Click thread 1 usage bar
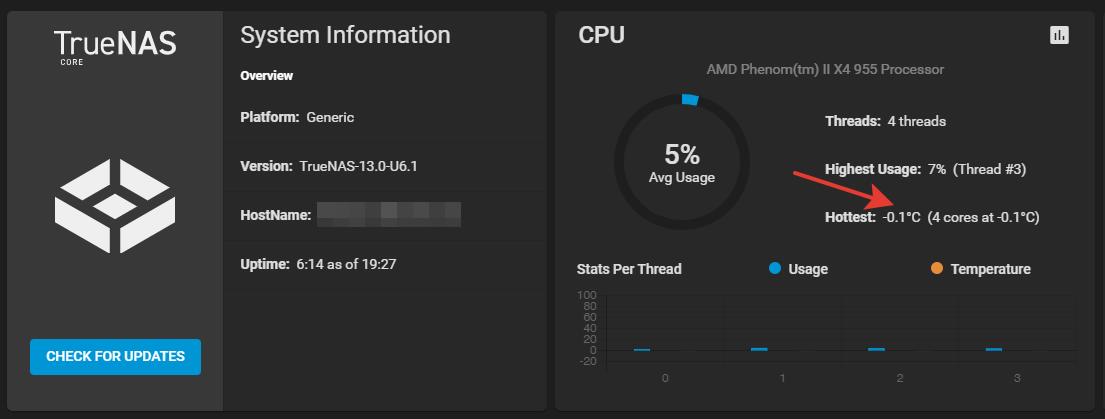Screen dimensions: 1105x419 759,349
